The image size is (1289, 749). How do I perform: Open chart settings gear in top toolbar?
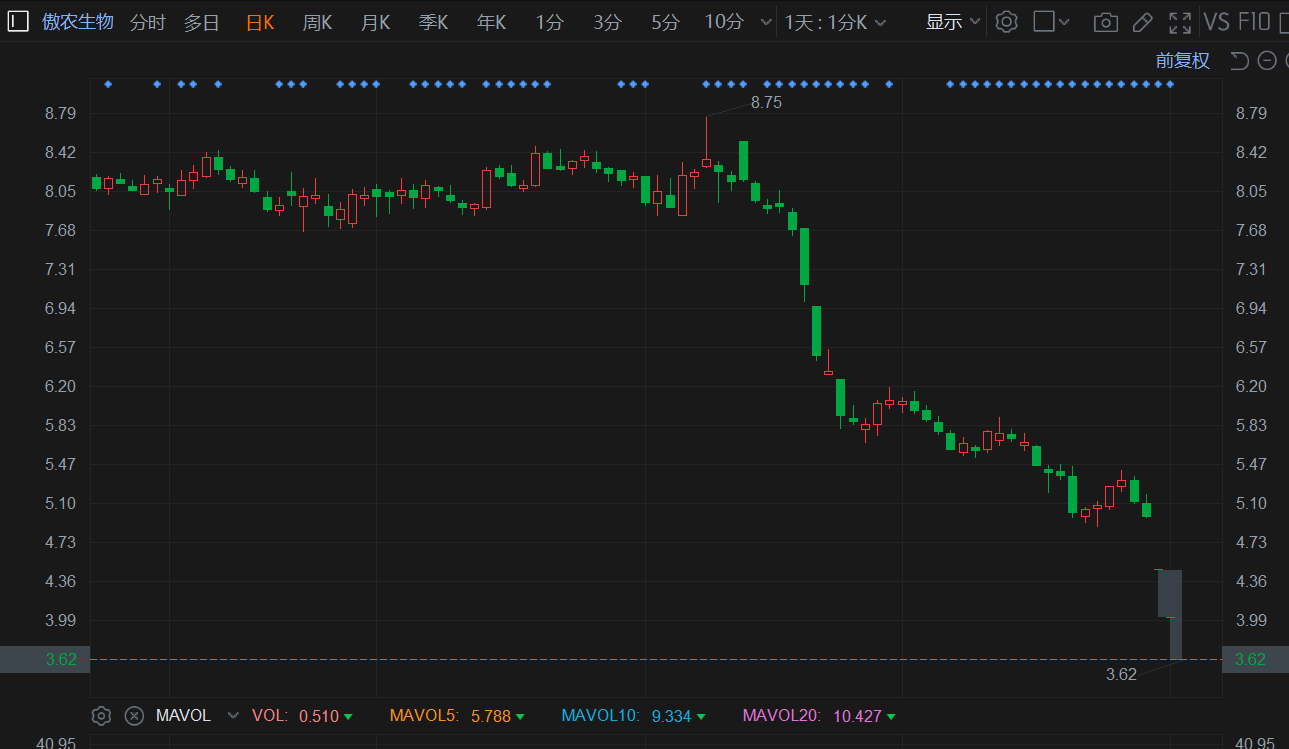click(x=1006, y=22)
